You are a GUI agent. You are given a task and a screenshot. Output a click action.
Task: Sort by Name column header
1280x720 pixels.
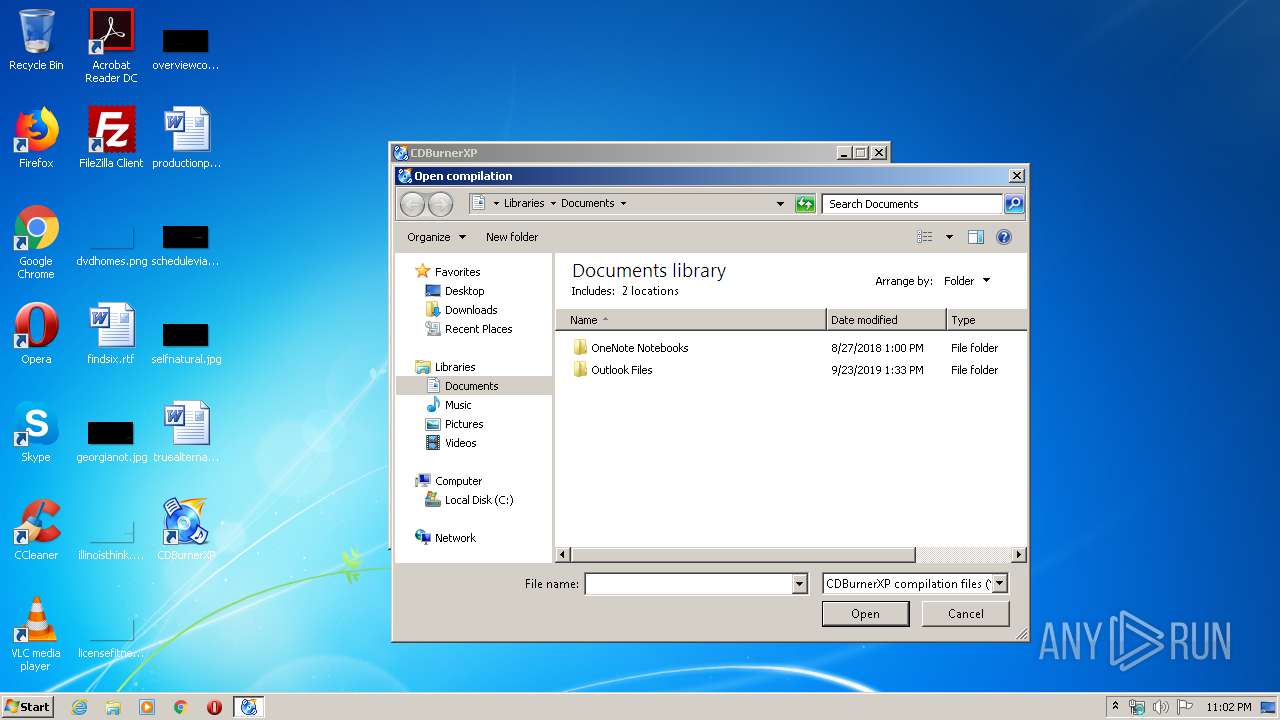[x=691, y=320]
